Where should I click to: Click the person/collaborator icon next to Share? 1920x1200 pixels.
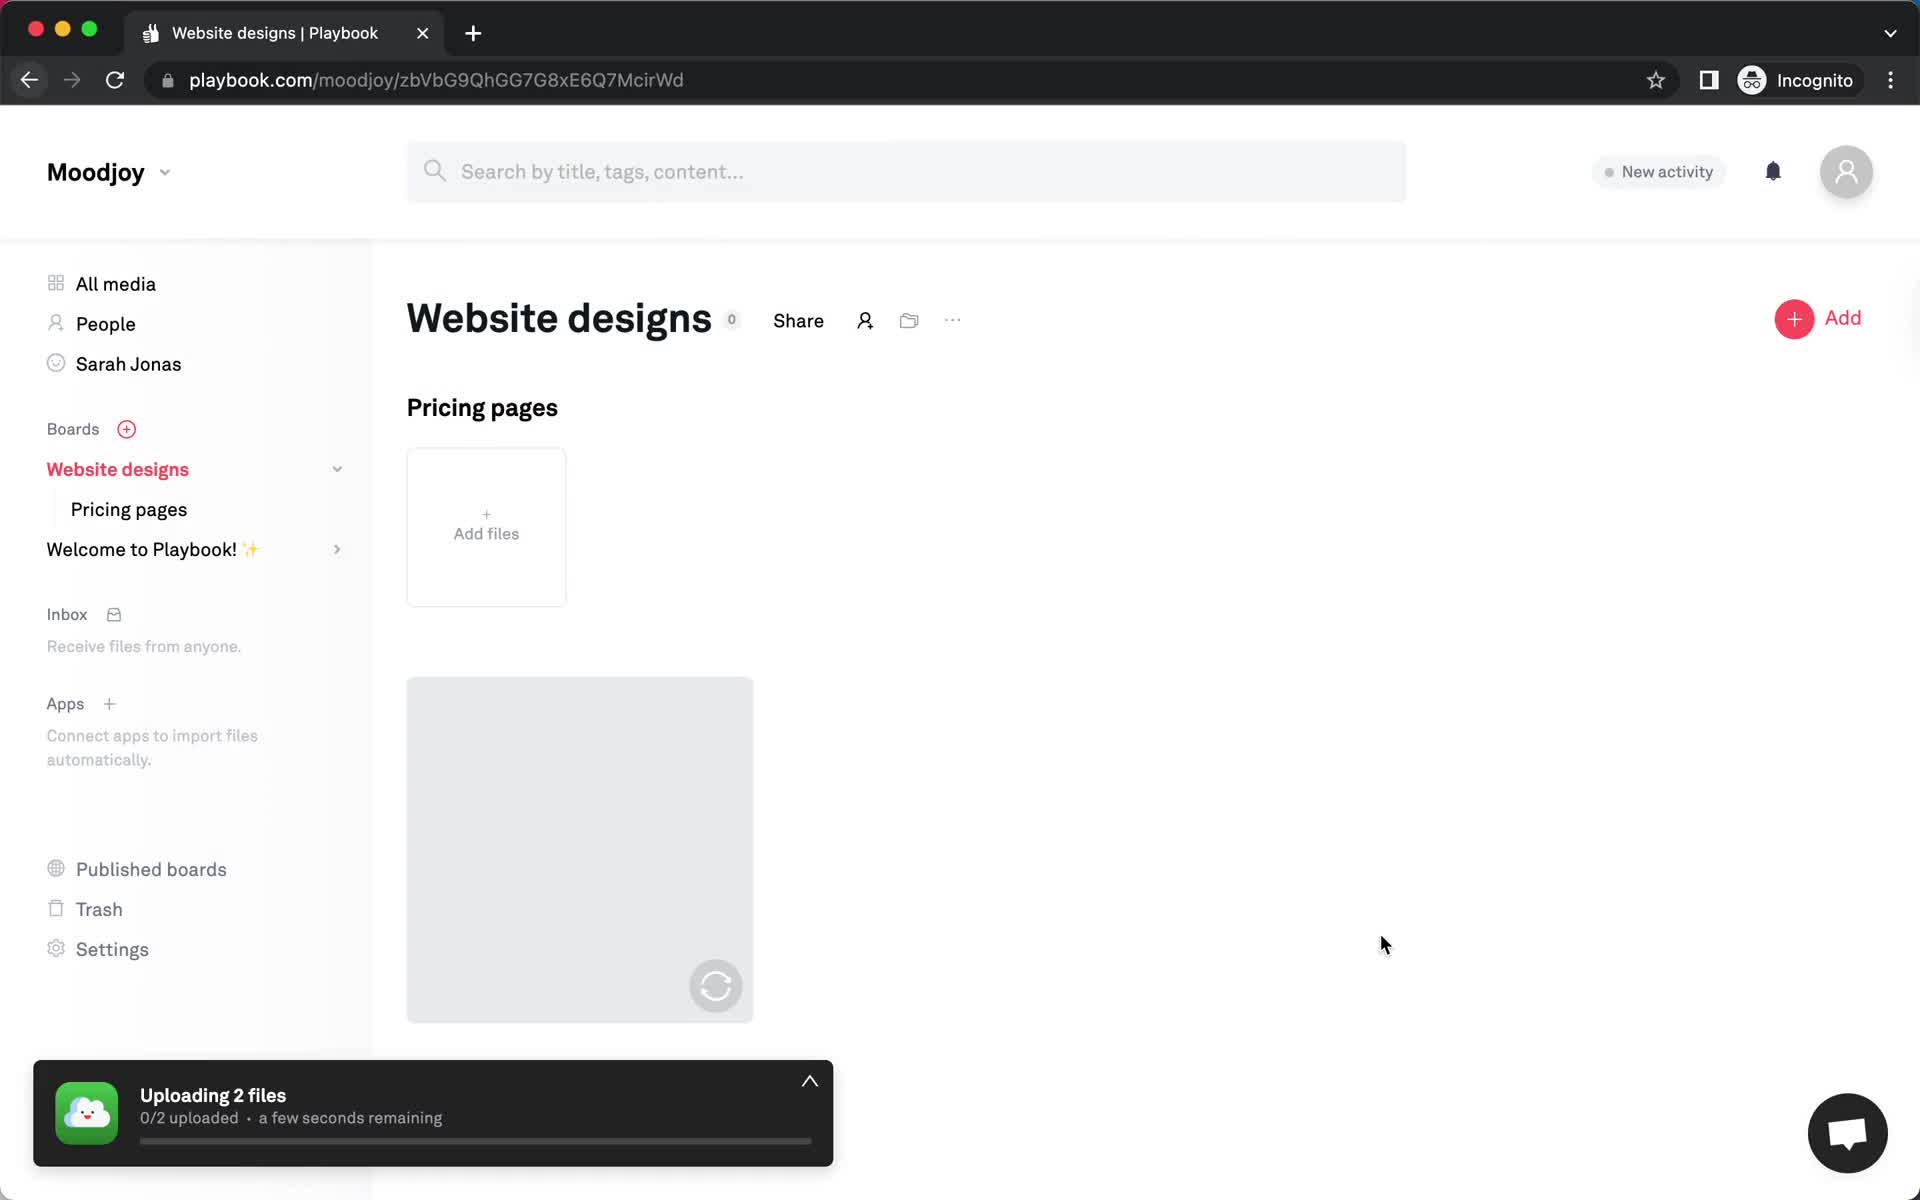tap(864, 321)
